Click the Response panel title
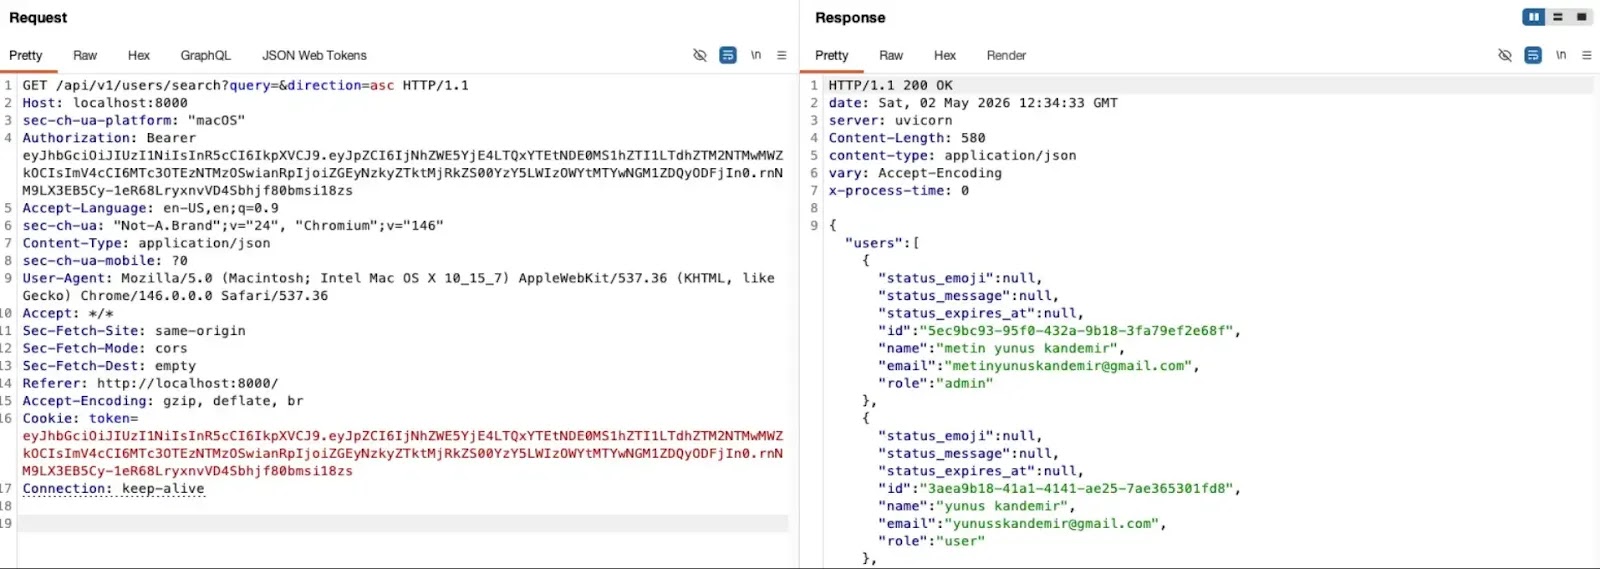The height and width of the screenshot is (569, 1600). coord(850,17)
